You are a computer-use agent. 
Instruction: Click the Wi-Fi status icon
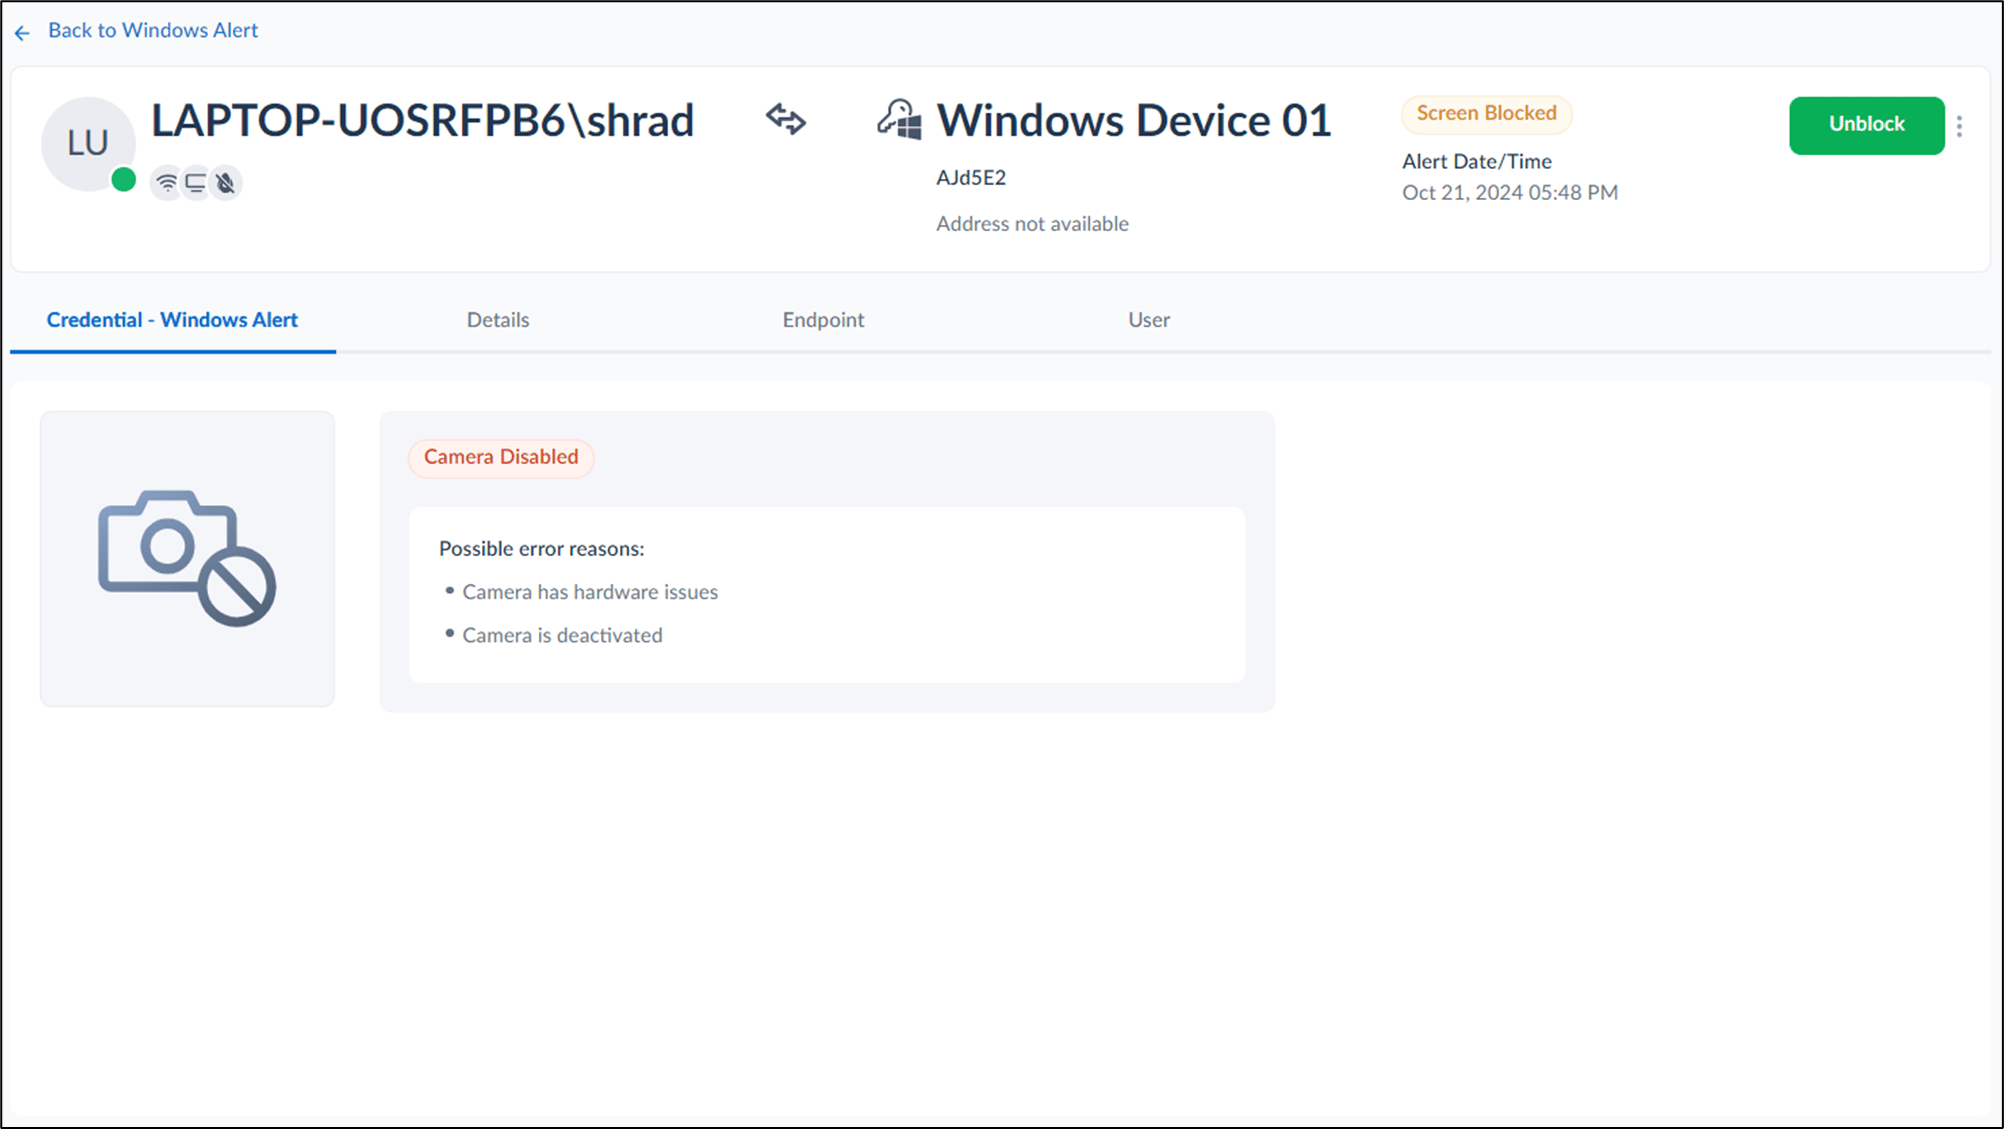(x=167, y=183)
